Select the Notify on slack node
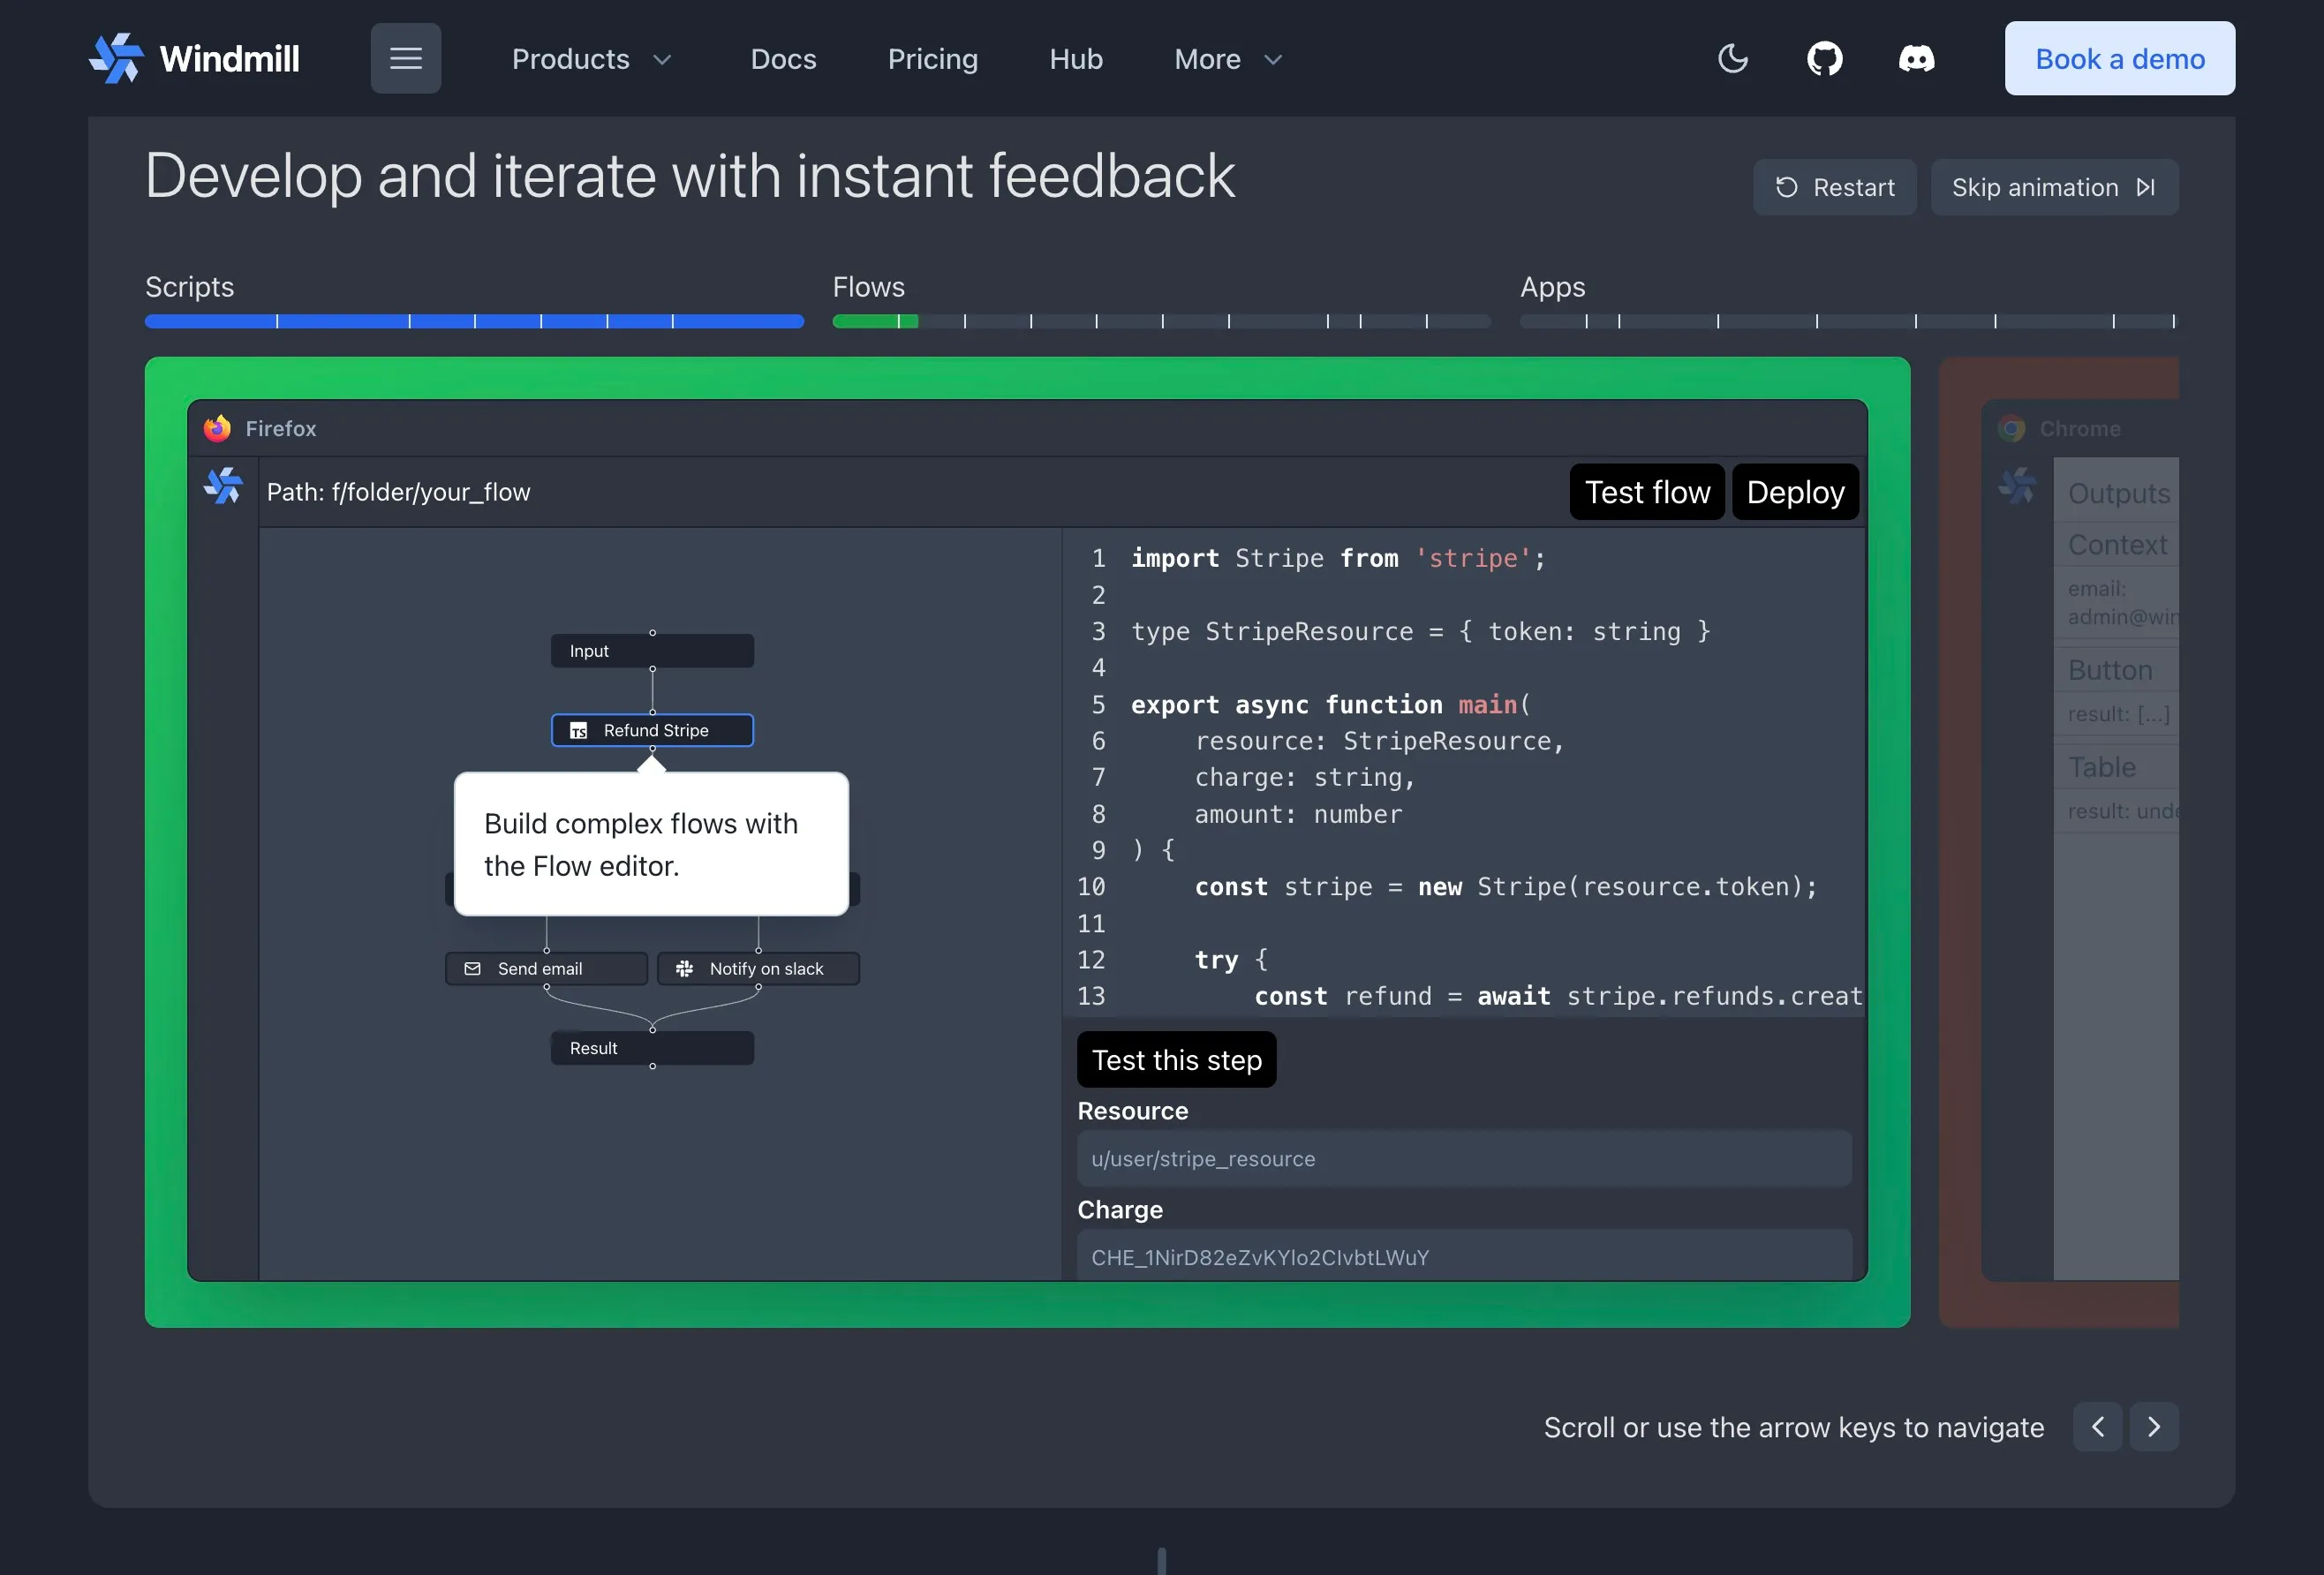Screen dimensions: 2324x1575 758,968
